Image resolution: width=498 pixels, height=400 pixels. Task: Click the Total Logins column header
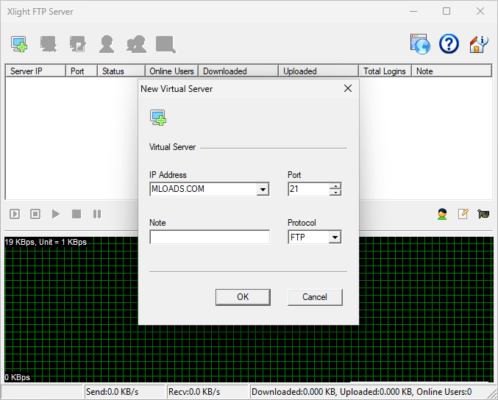(385, 71)
